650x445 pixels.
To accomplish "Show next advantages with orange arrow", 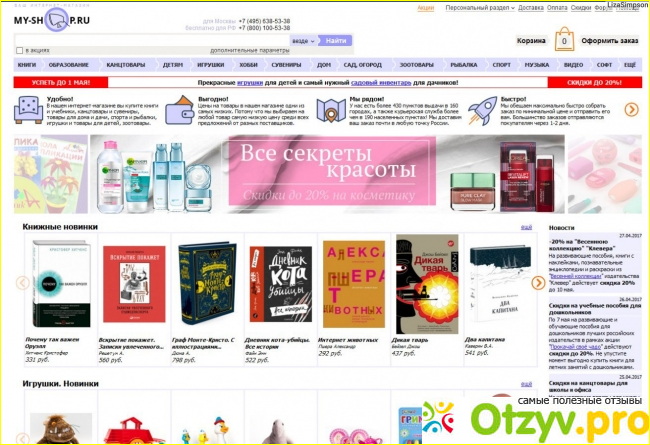I will point(631,109).
